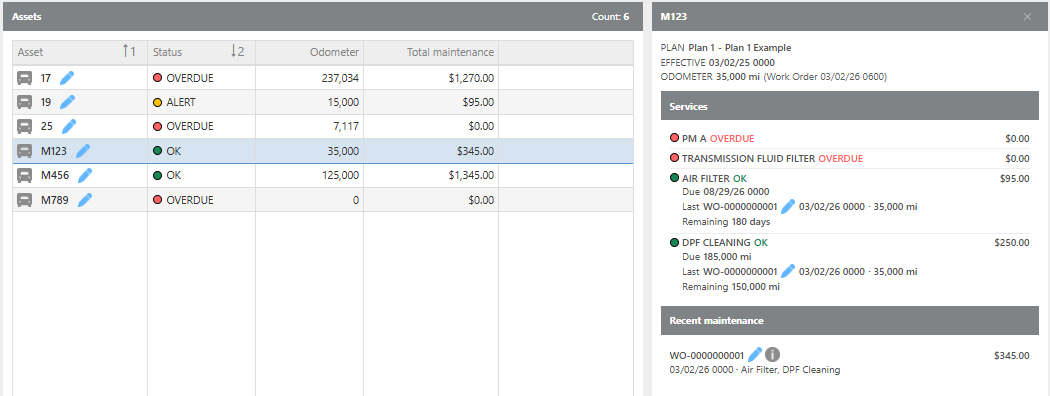
Task: Click green status dot for DPF CLEANING
Action: click(x=674, y=243)
